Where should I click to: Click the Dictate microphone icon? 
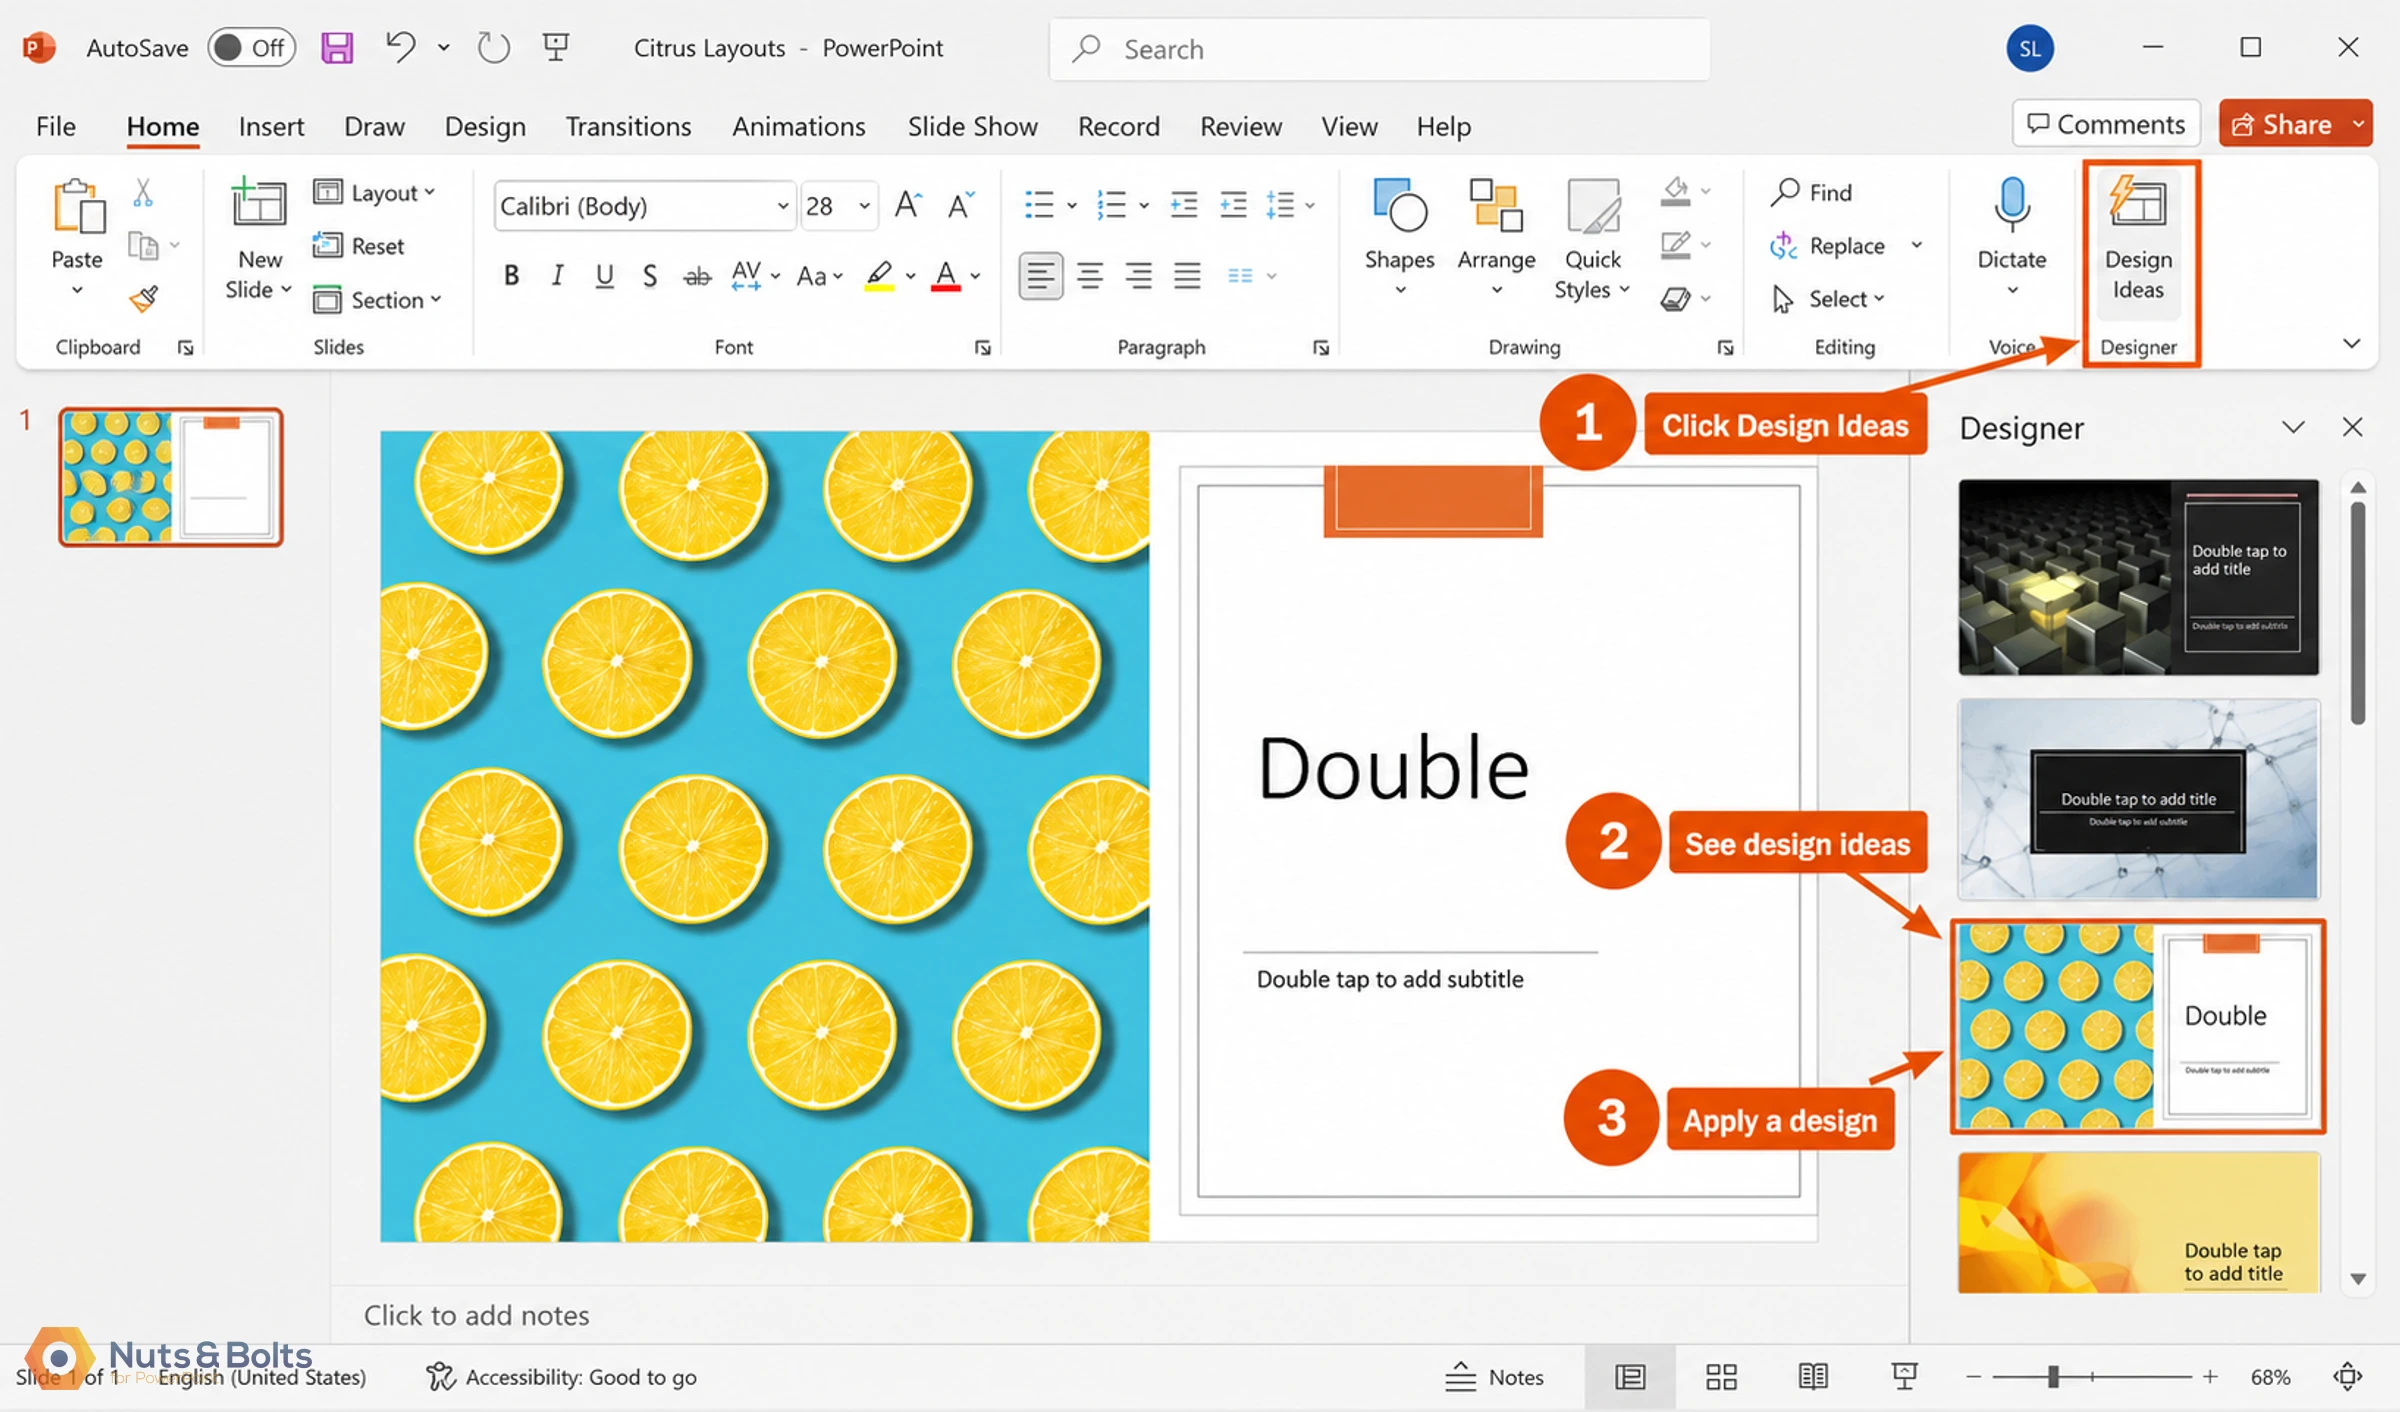[x=2011, y=204]
